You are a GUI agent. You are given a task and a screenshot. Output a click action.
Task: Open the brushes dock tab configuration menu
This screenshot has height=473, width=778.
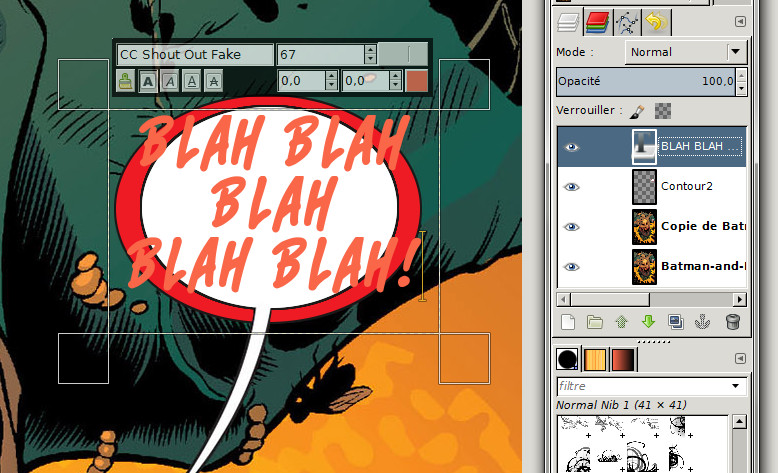tap(740, 358)
